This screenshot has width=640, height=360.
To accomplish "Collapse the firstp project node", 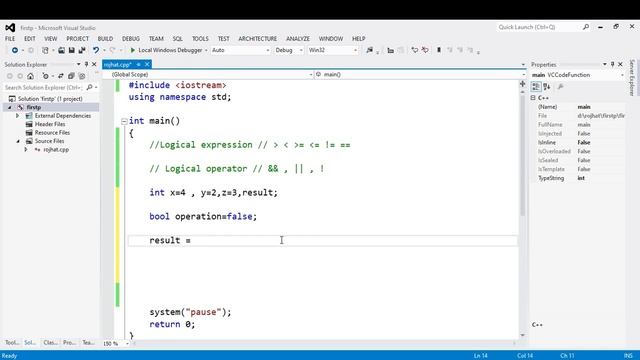I will coord(10,107).
